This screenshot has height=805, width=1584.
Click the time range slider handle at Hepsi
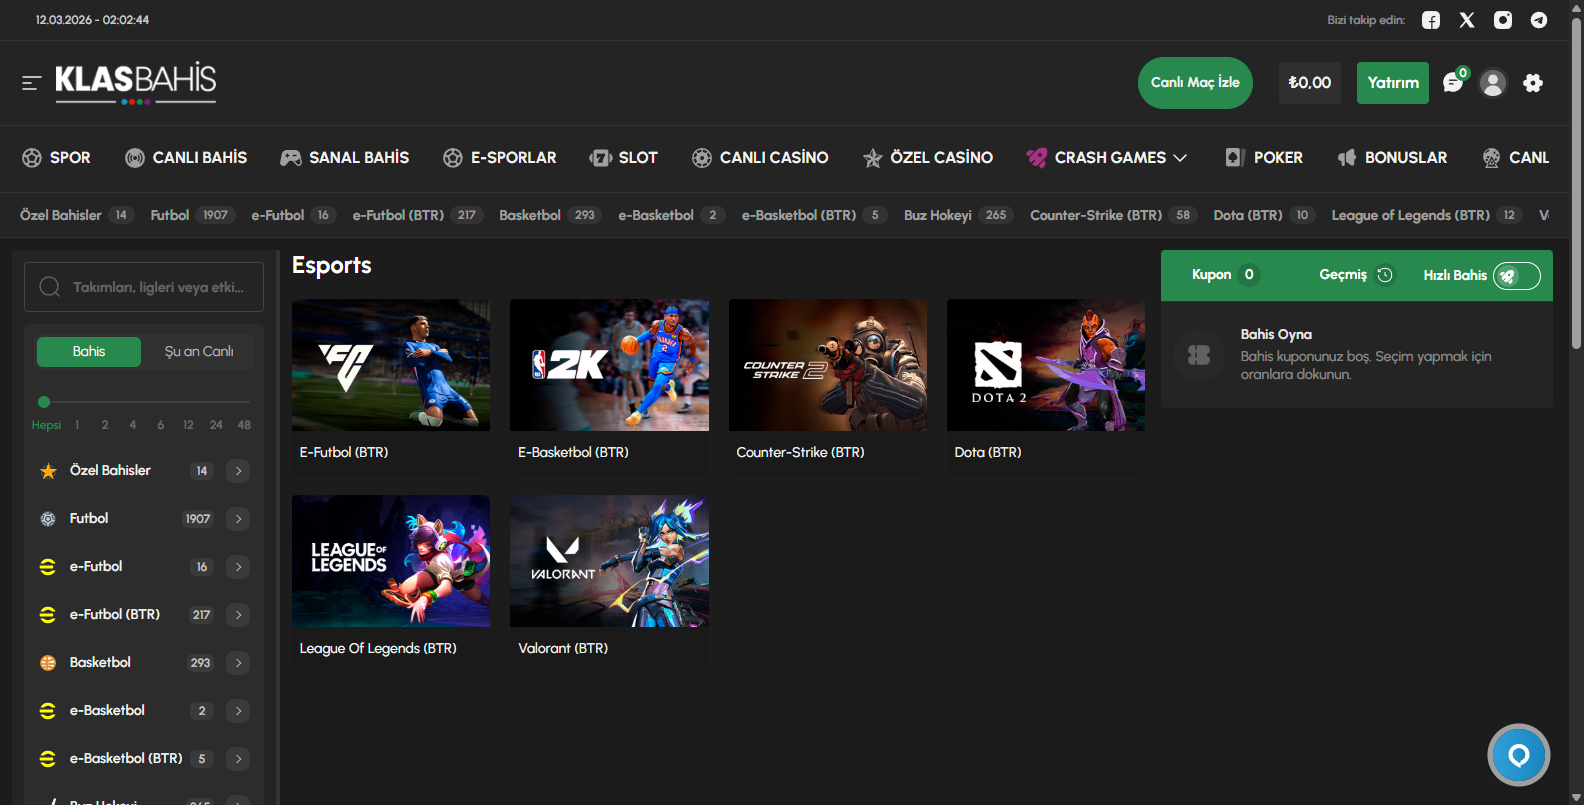click(x=44, y=402)
